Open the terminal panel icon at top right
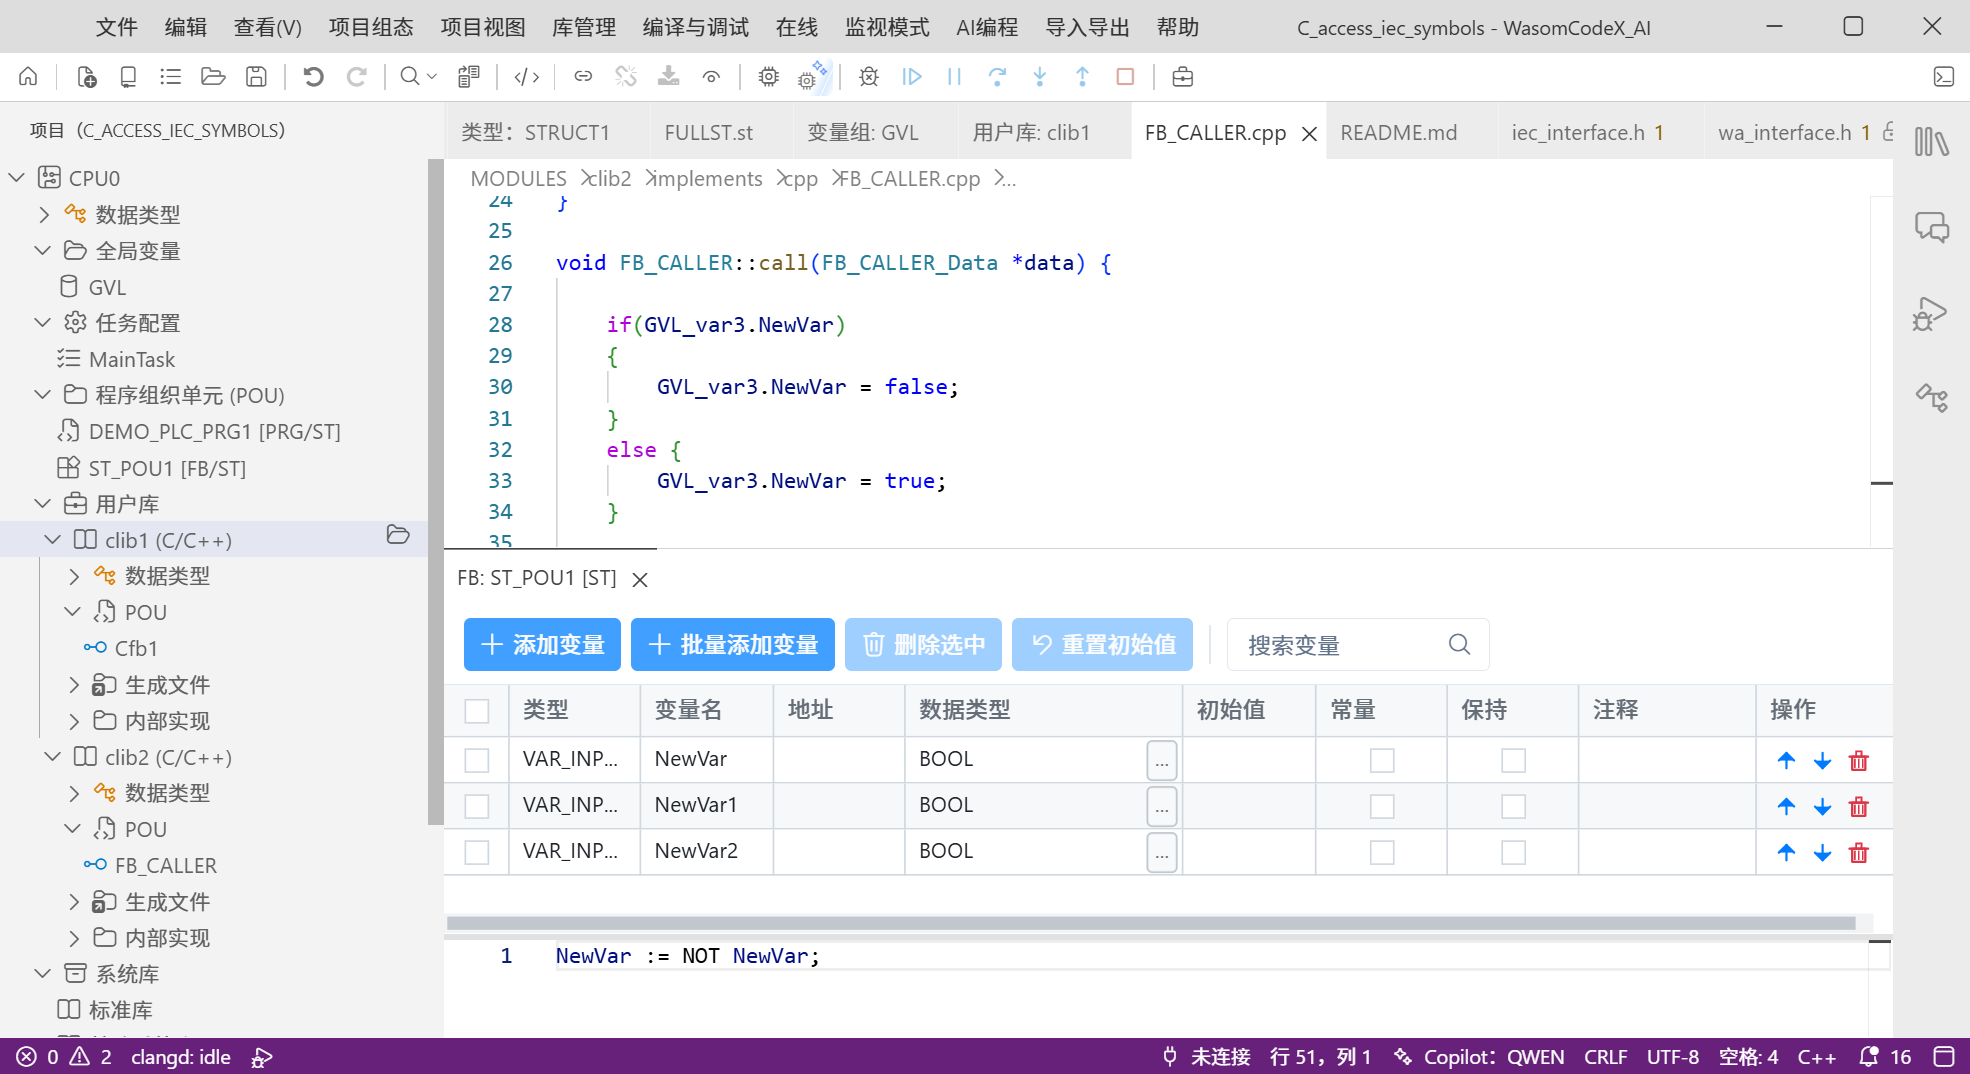This screenshot has width=1970, height=1074. click(x=1944, y=77)
